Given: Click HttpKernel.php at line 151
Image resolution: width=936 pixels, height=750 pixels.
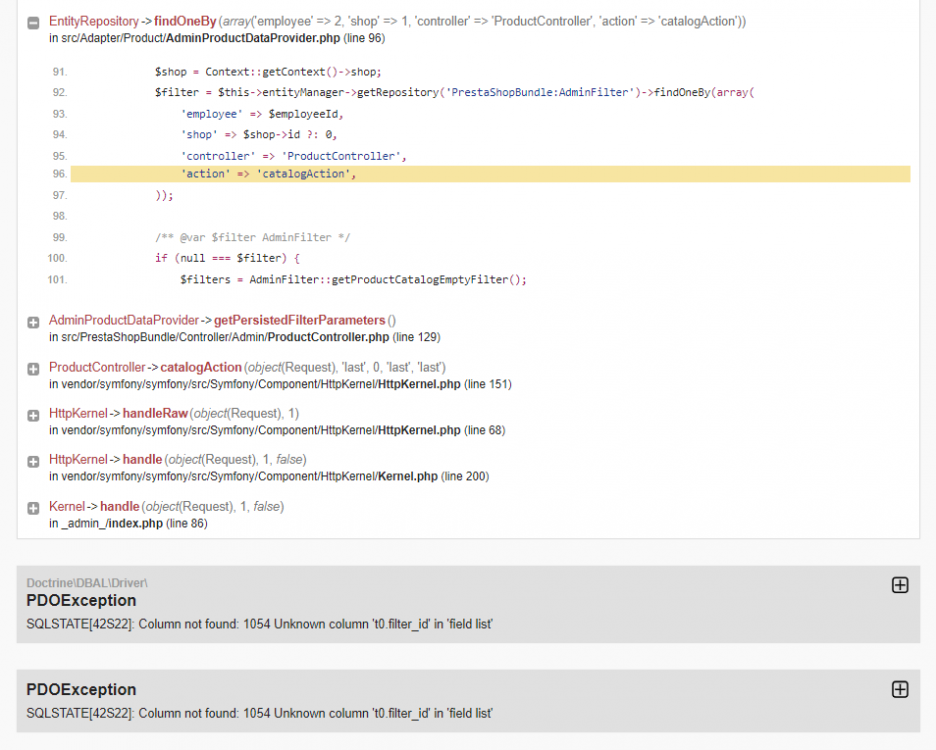Looking at the screenshot, I should tap(419, 385).
